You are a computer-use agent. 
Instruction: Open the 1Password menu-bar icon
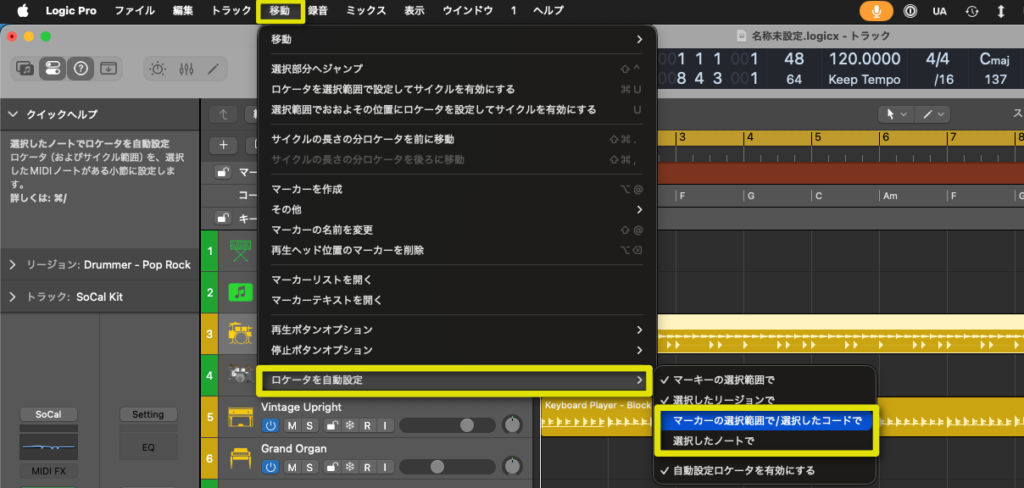click(x=910, y=11)
